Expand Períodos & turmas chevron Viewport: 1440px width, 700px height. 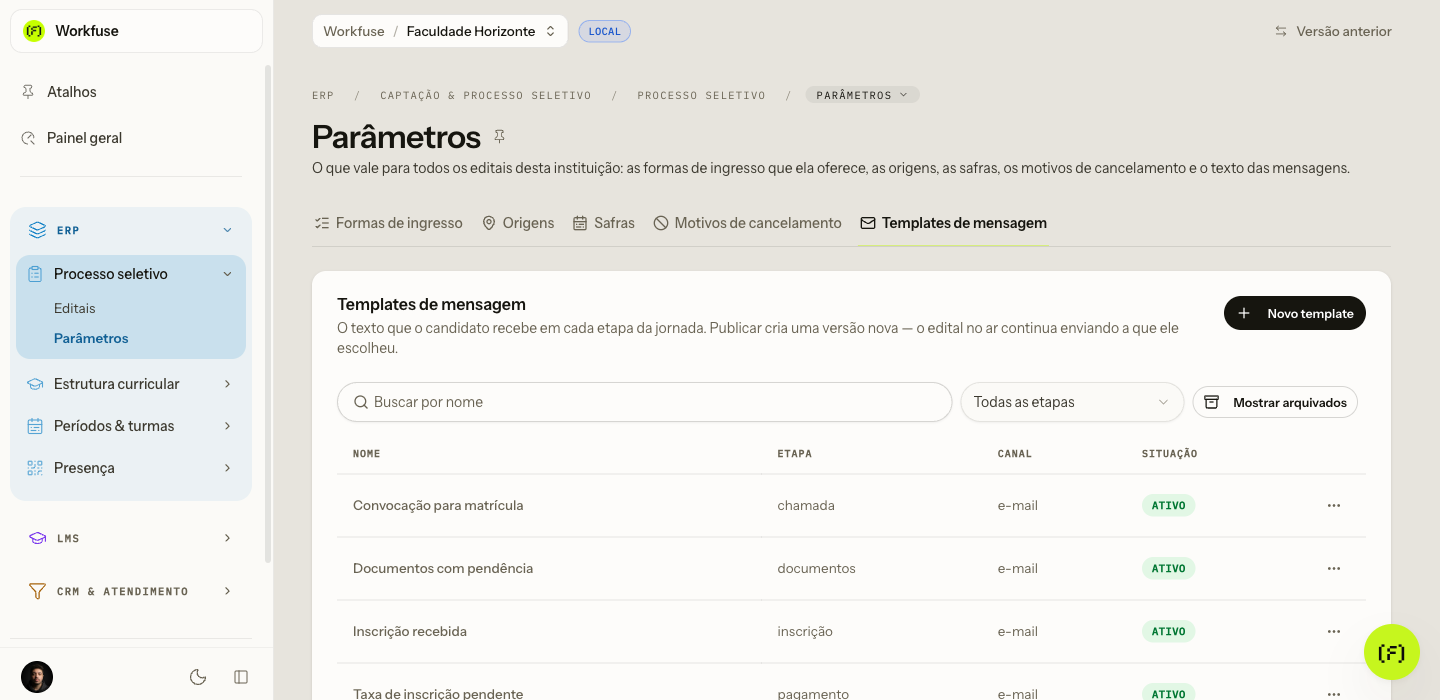[227, 426]
